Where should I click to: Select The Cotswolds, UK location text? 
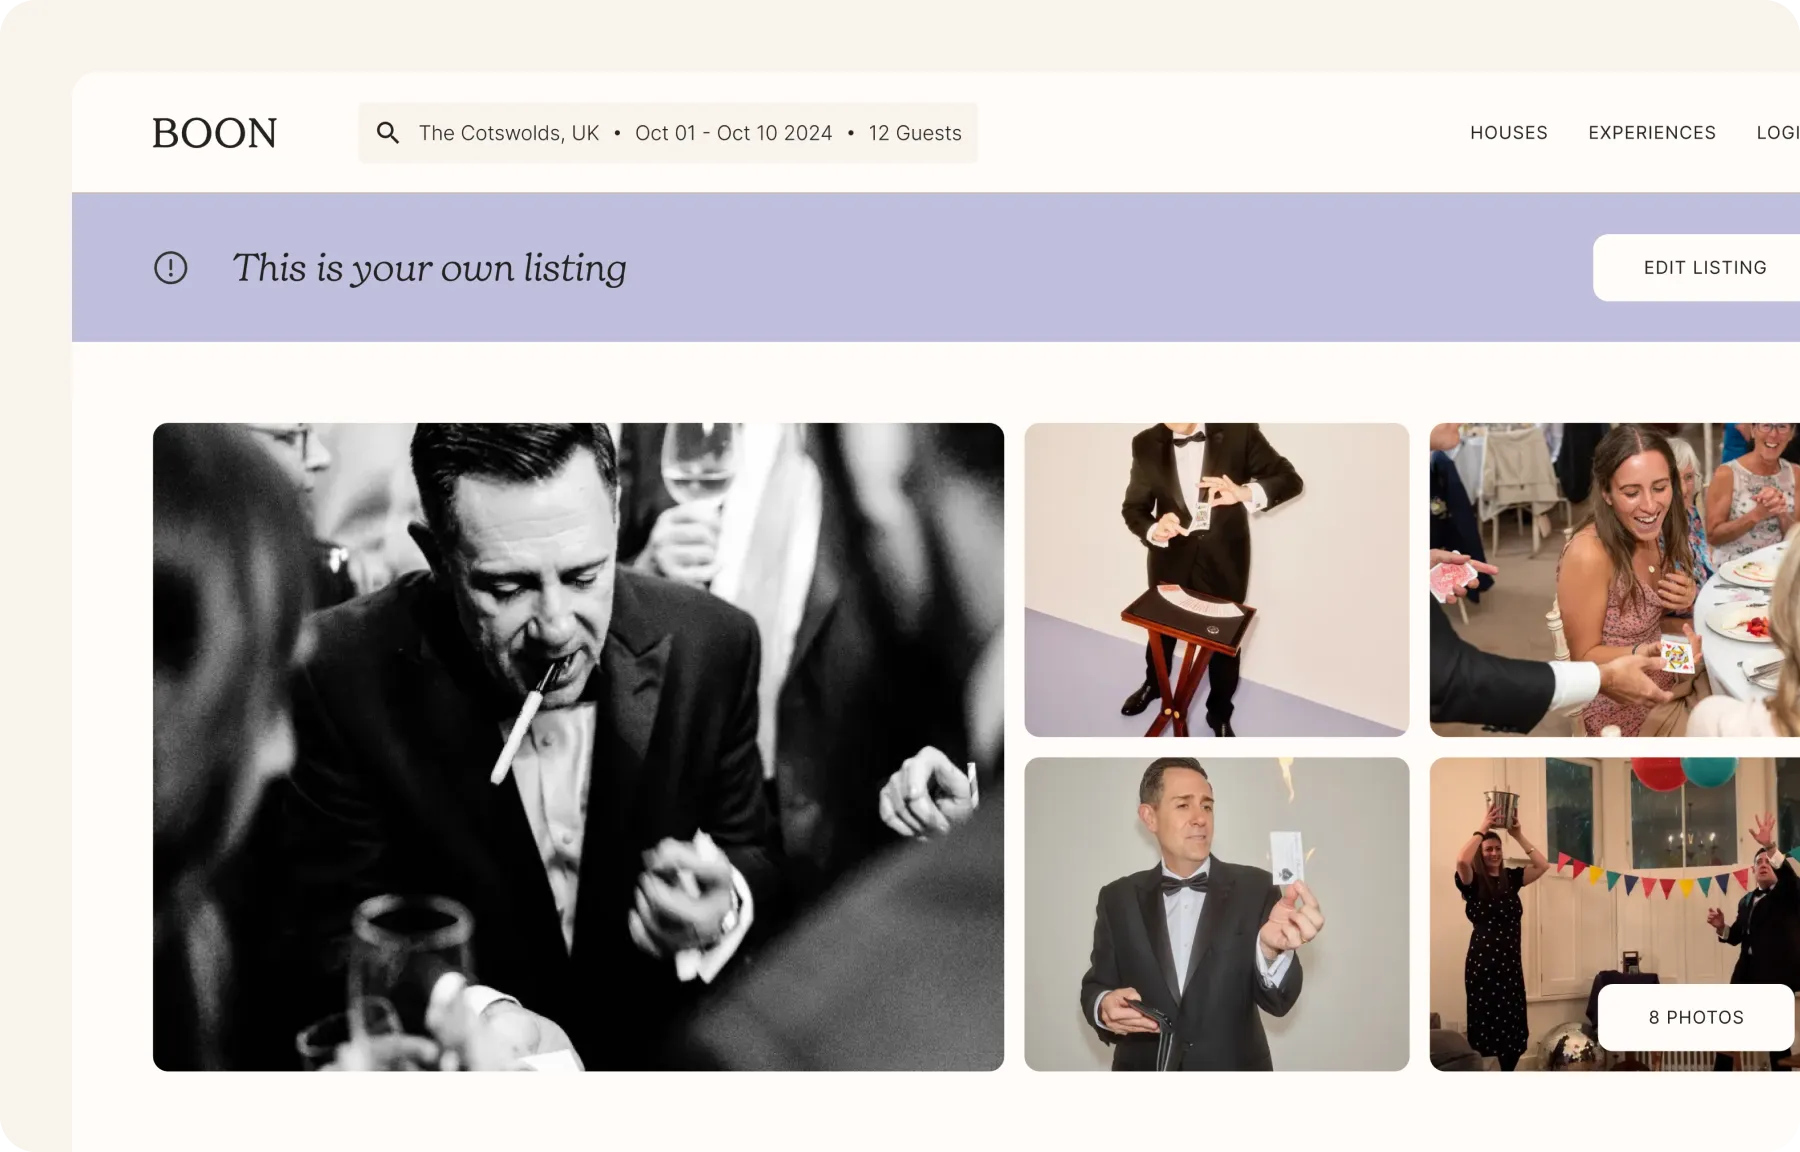click(x=509, y=133)
